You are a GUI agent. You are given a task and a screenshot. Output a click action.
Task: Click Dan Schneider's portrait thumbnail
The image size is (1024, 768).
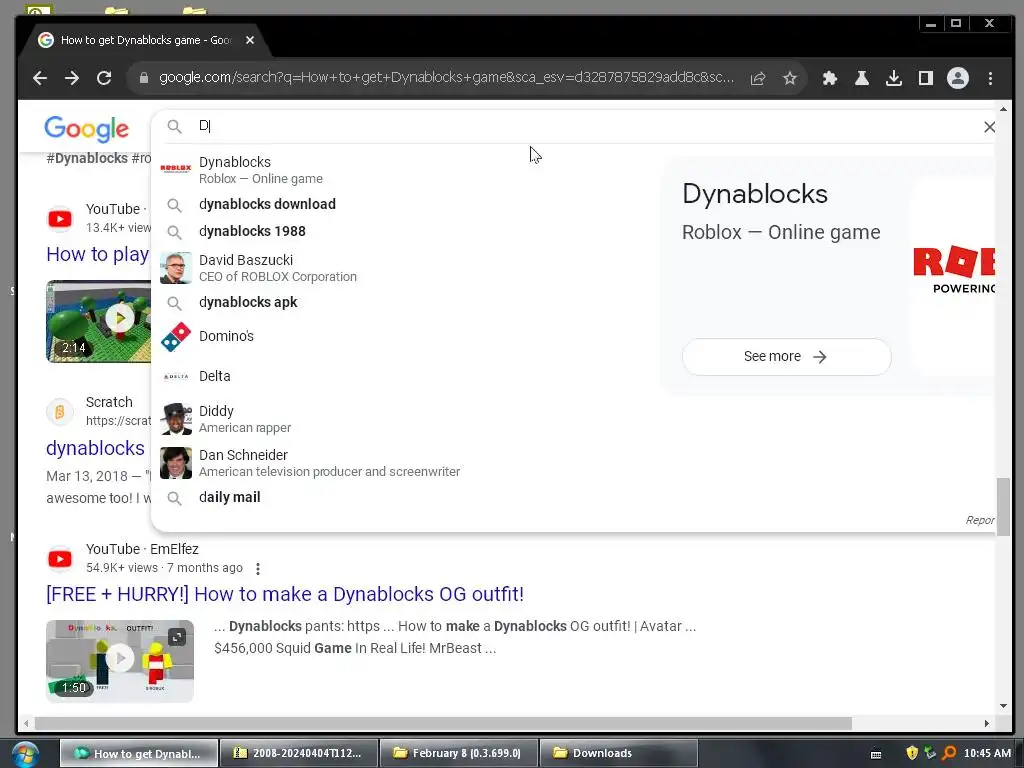click(176, 463)
